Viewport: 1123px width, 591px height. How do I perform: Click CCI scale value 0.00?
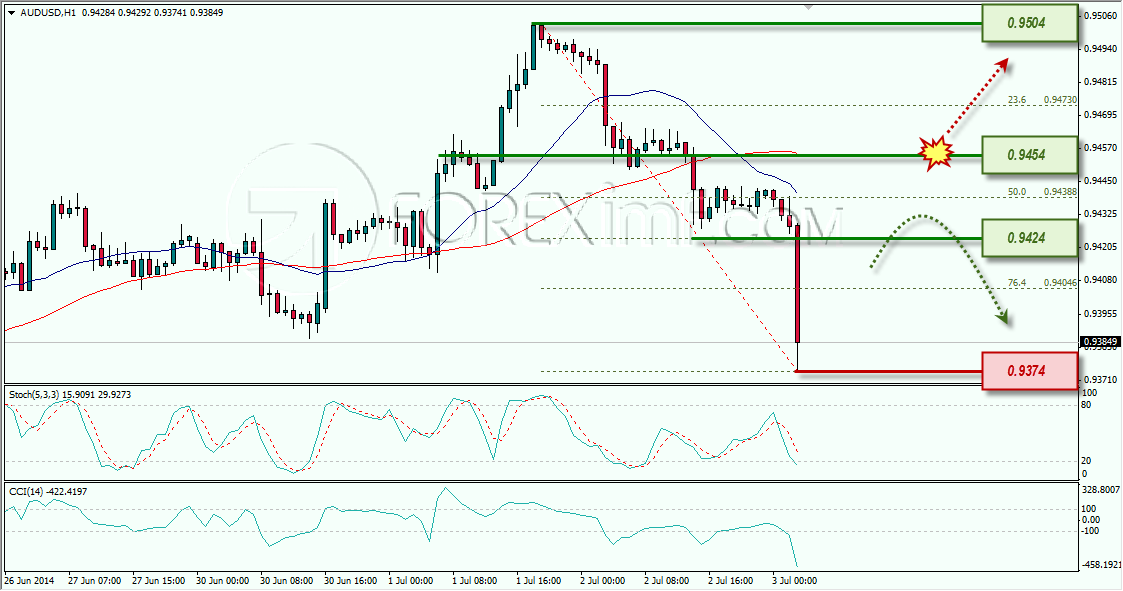1091,520
